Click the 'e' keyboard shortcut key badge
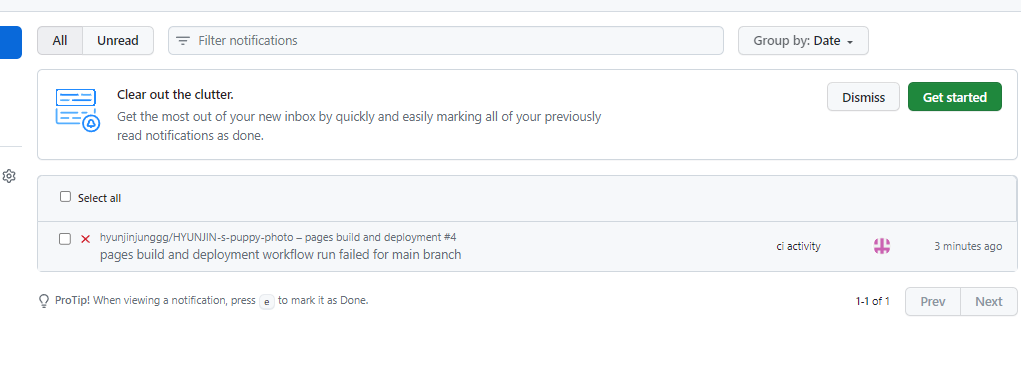1021x368 pixels. [x=267, y=302]
